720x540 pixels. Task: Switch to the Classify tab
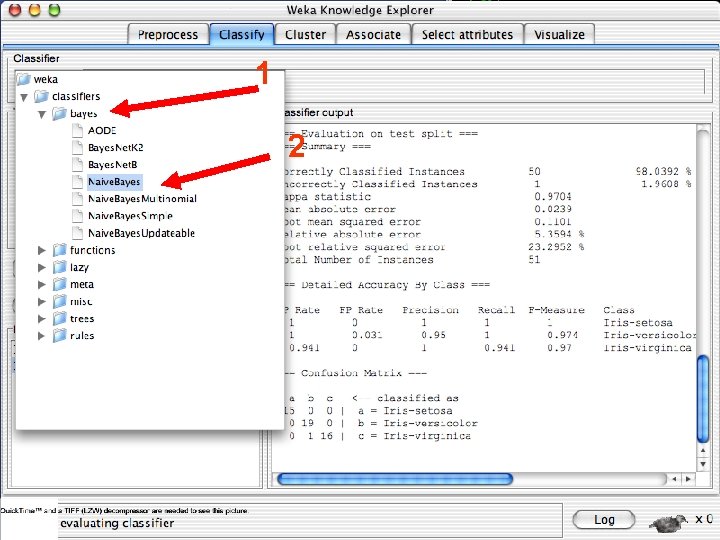click(x=242, y=35)
